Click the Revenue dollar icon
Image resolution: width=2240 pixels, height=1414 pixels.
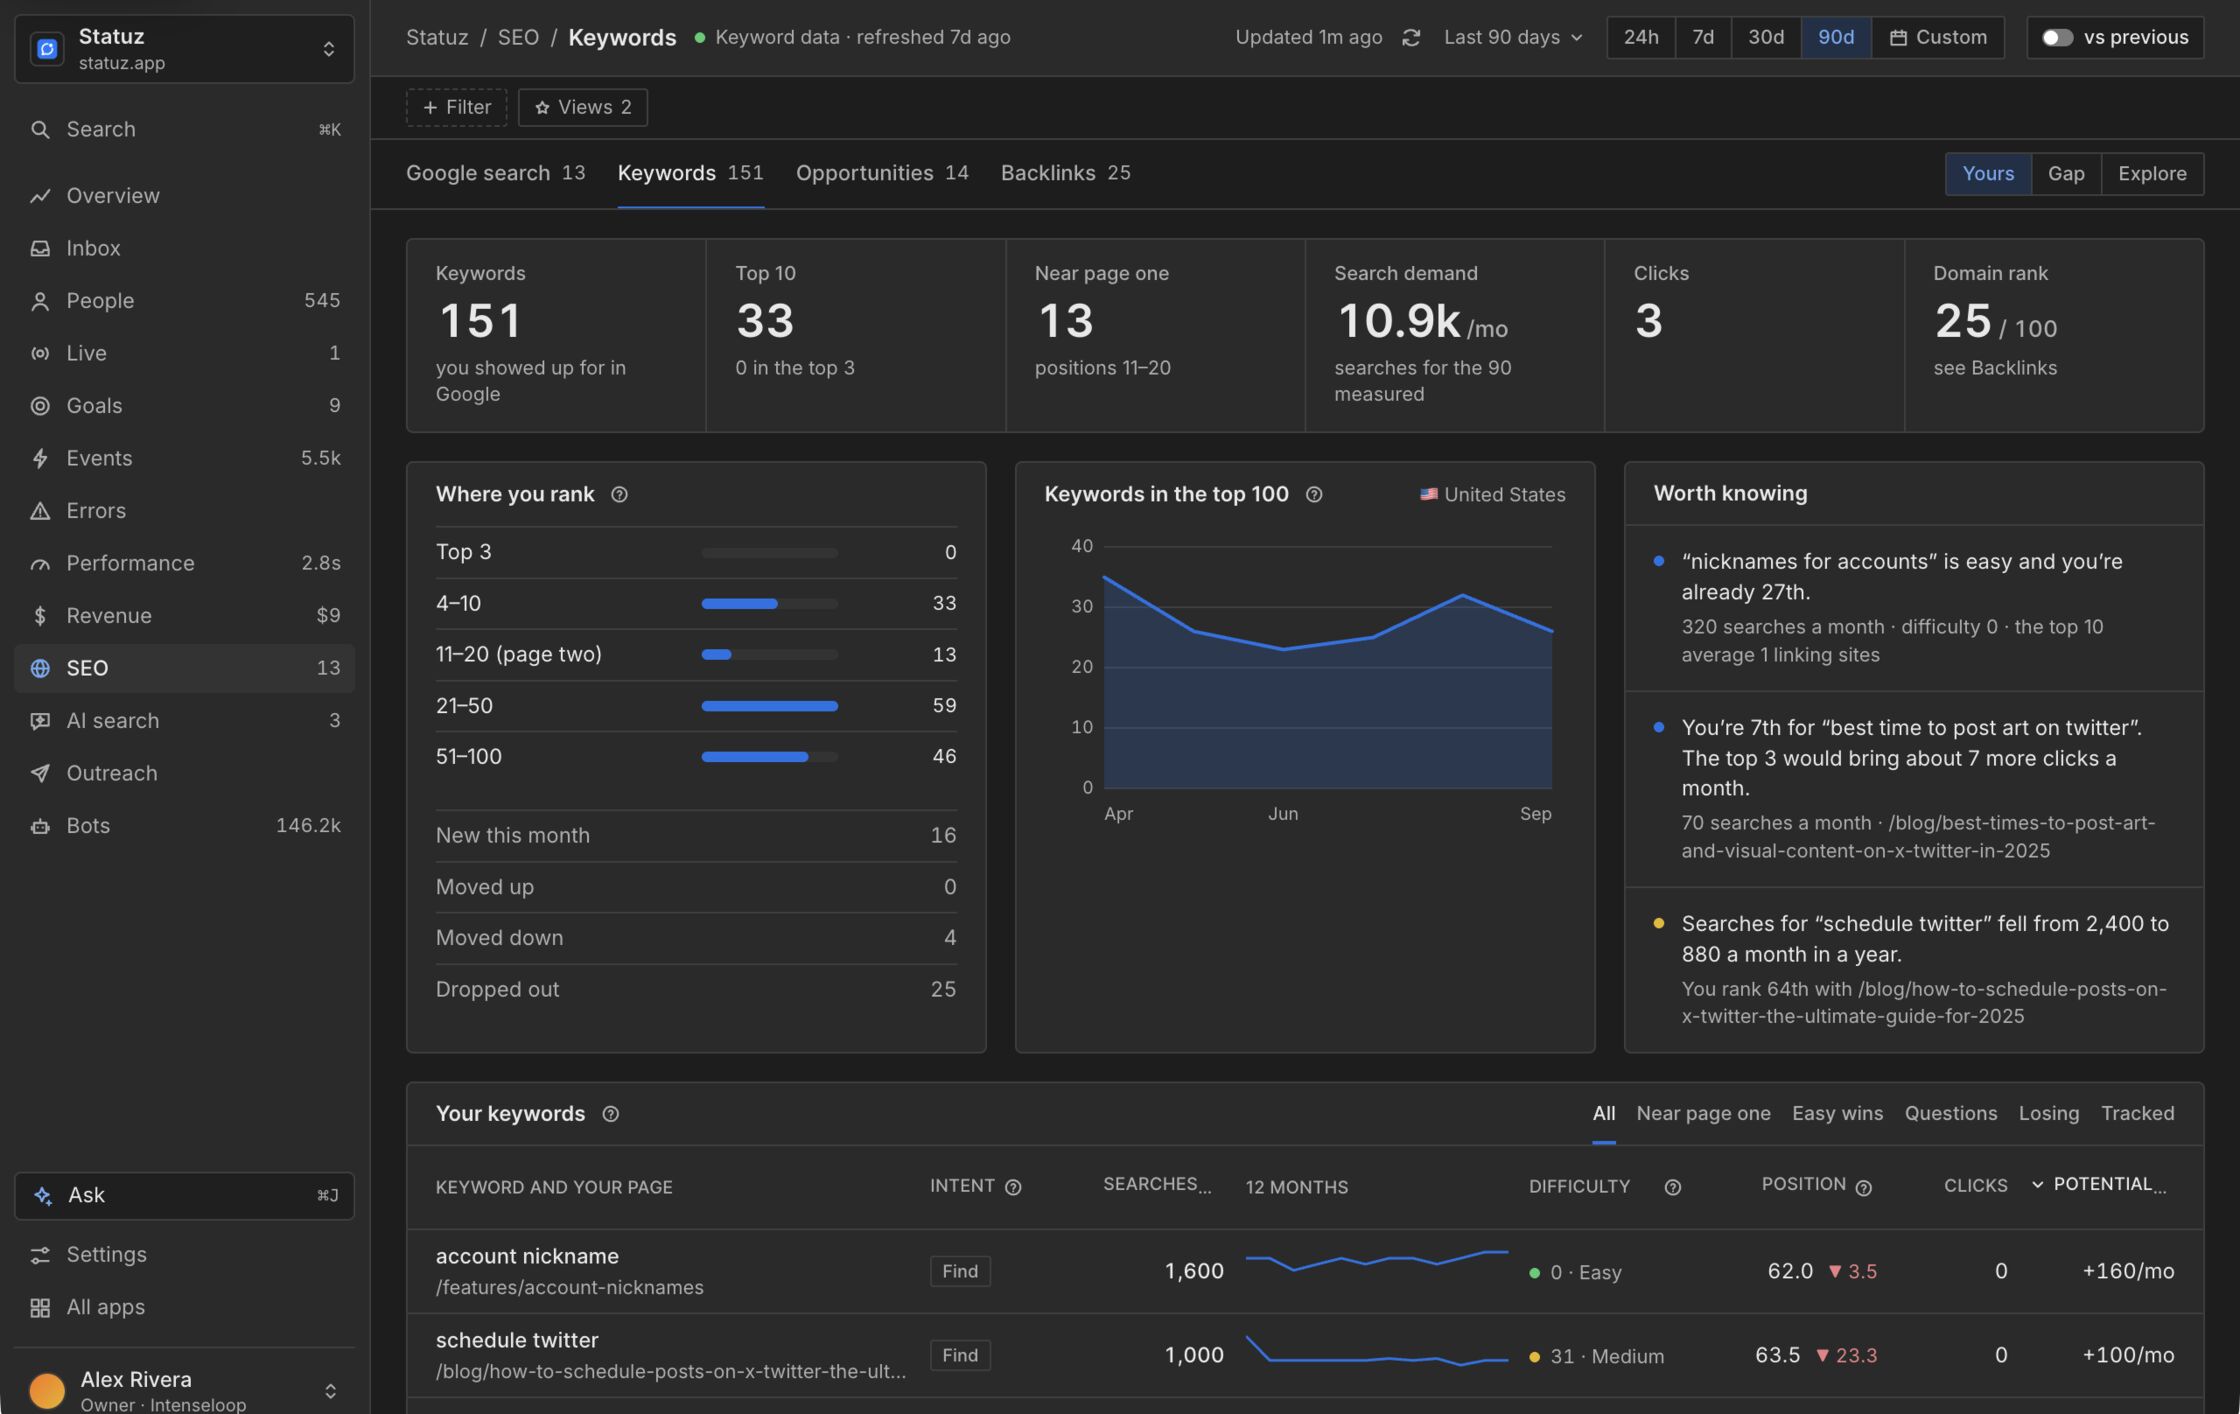40,616
